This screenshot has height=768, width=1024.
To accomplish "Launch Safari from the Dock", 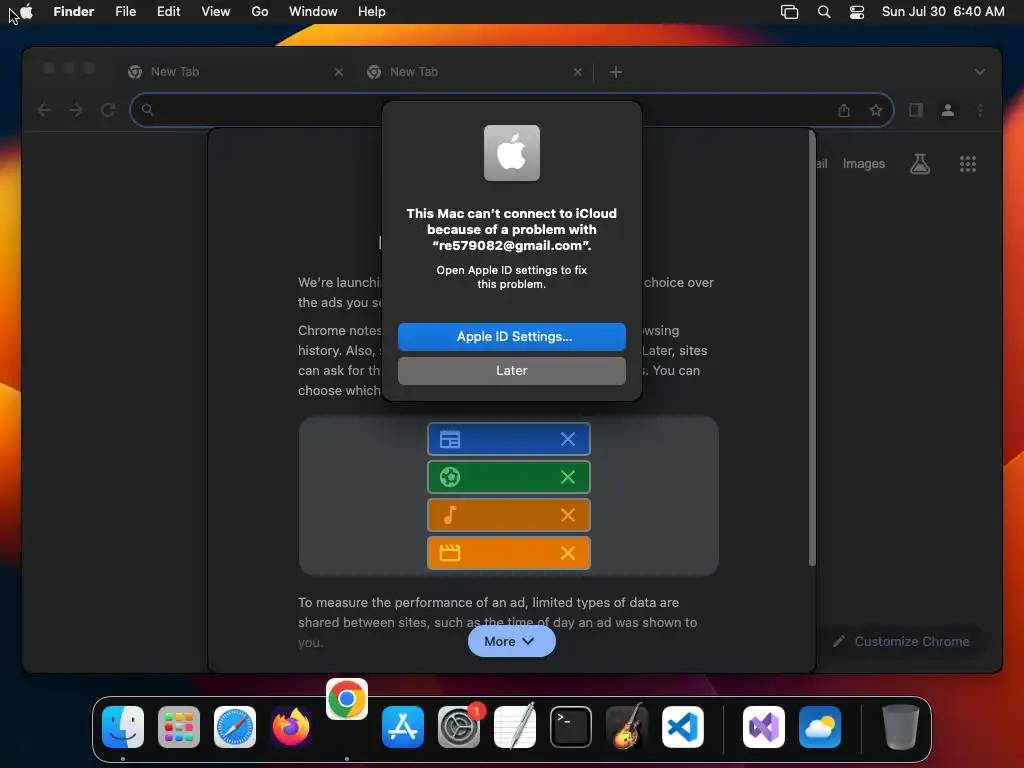I will point(235,727).
